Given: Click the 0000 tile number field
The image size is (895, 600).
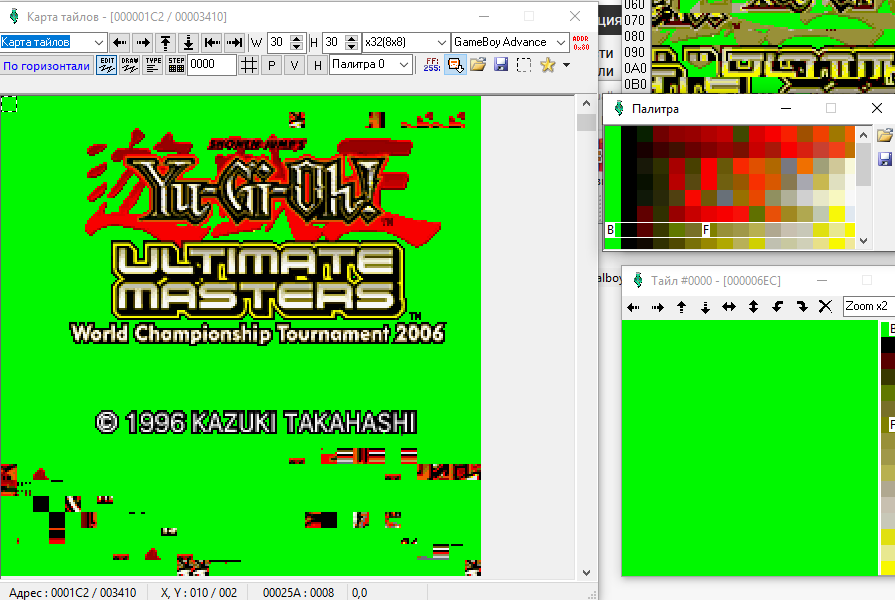Looking at the screenshot, I should point(212,65).
